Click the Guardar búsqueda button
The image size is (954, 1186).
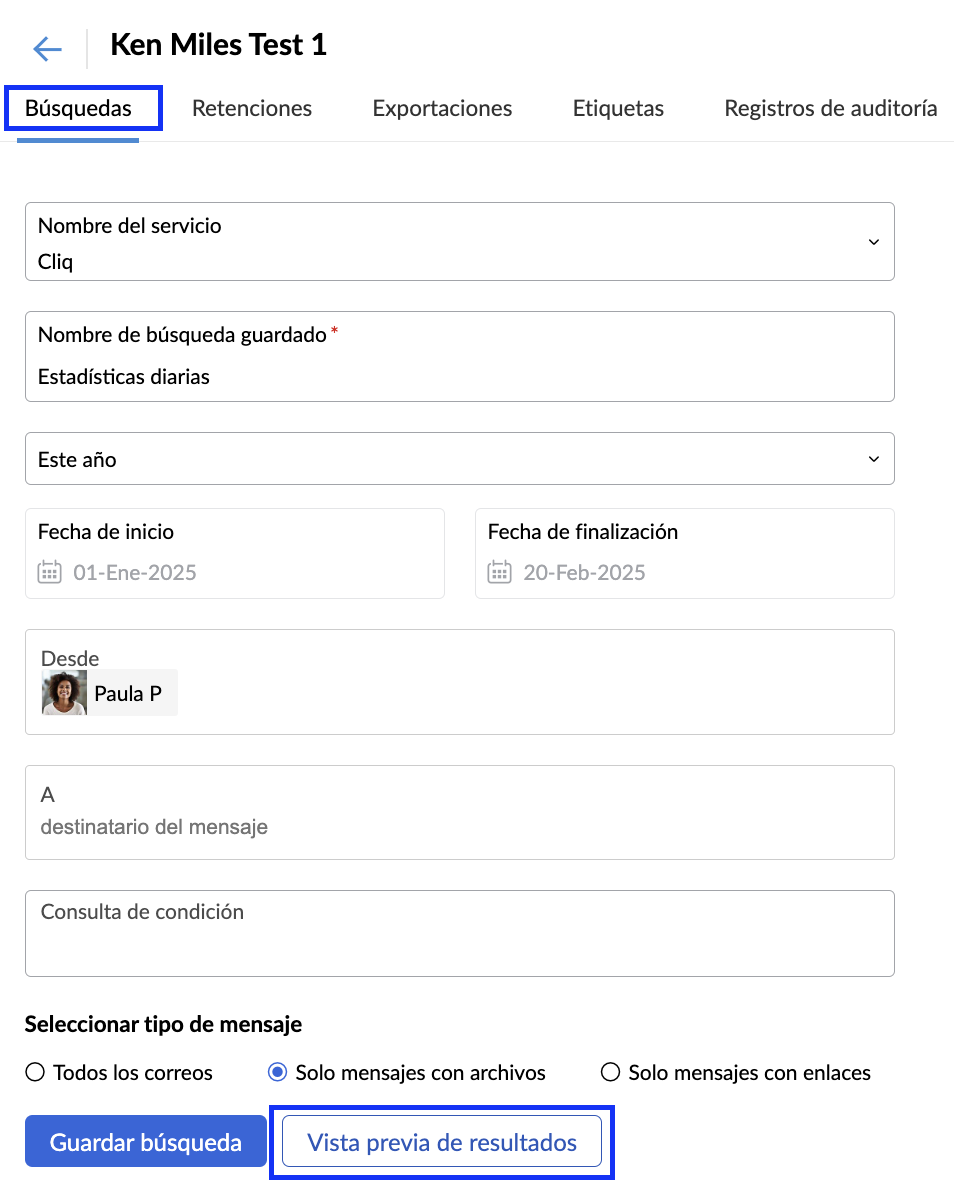tap(146, 1141)
